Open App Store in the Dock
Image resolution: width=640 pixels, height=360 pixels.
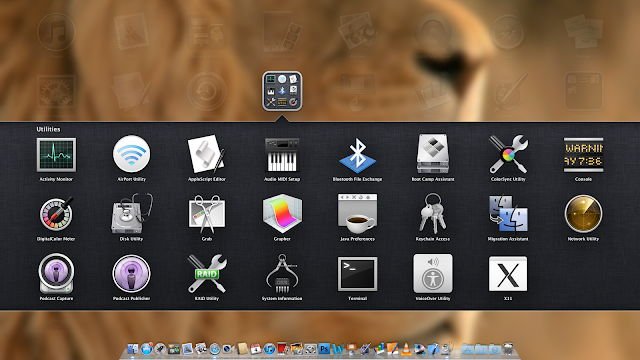tap(147, 349)
